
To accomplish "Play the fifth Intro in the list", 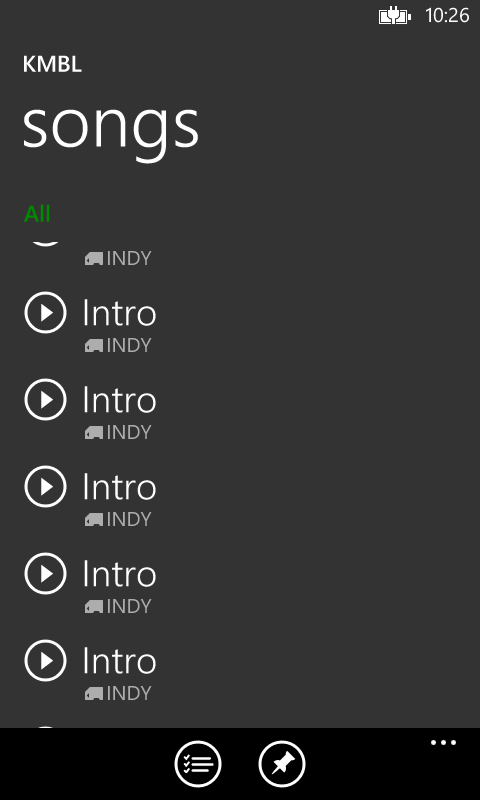I will [45, 661].
